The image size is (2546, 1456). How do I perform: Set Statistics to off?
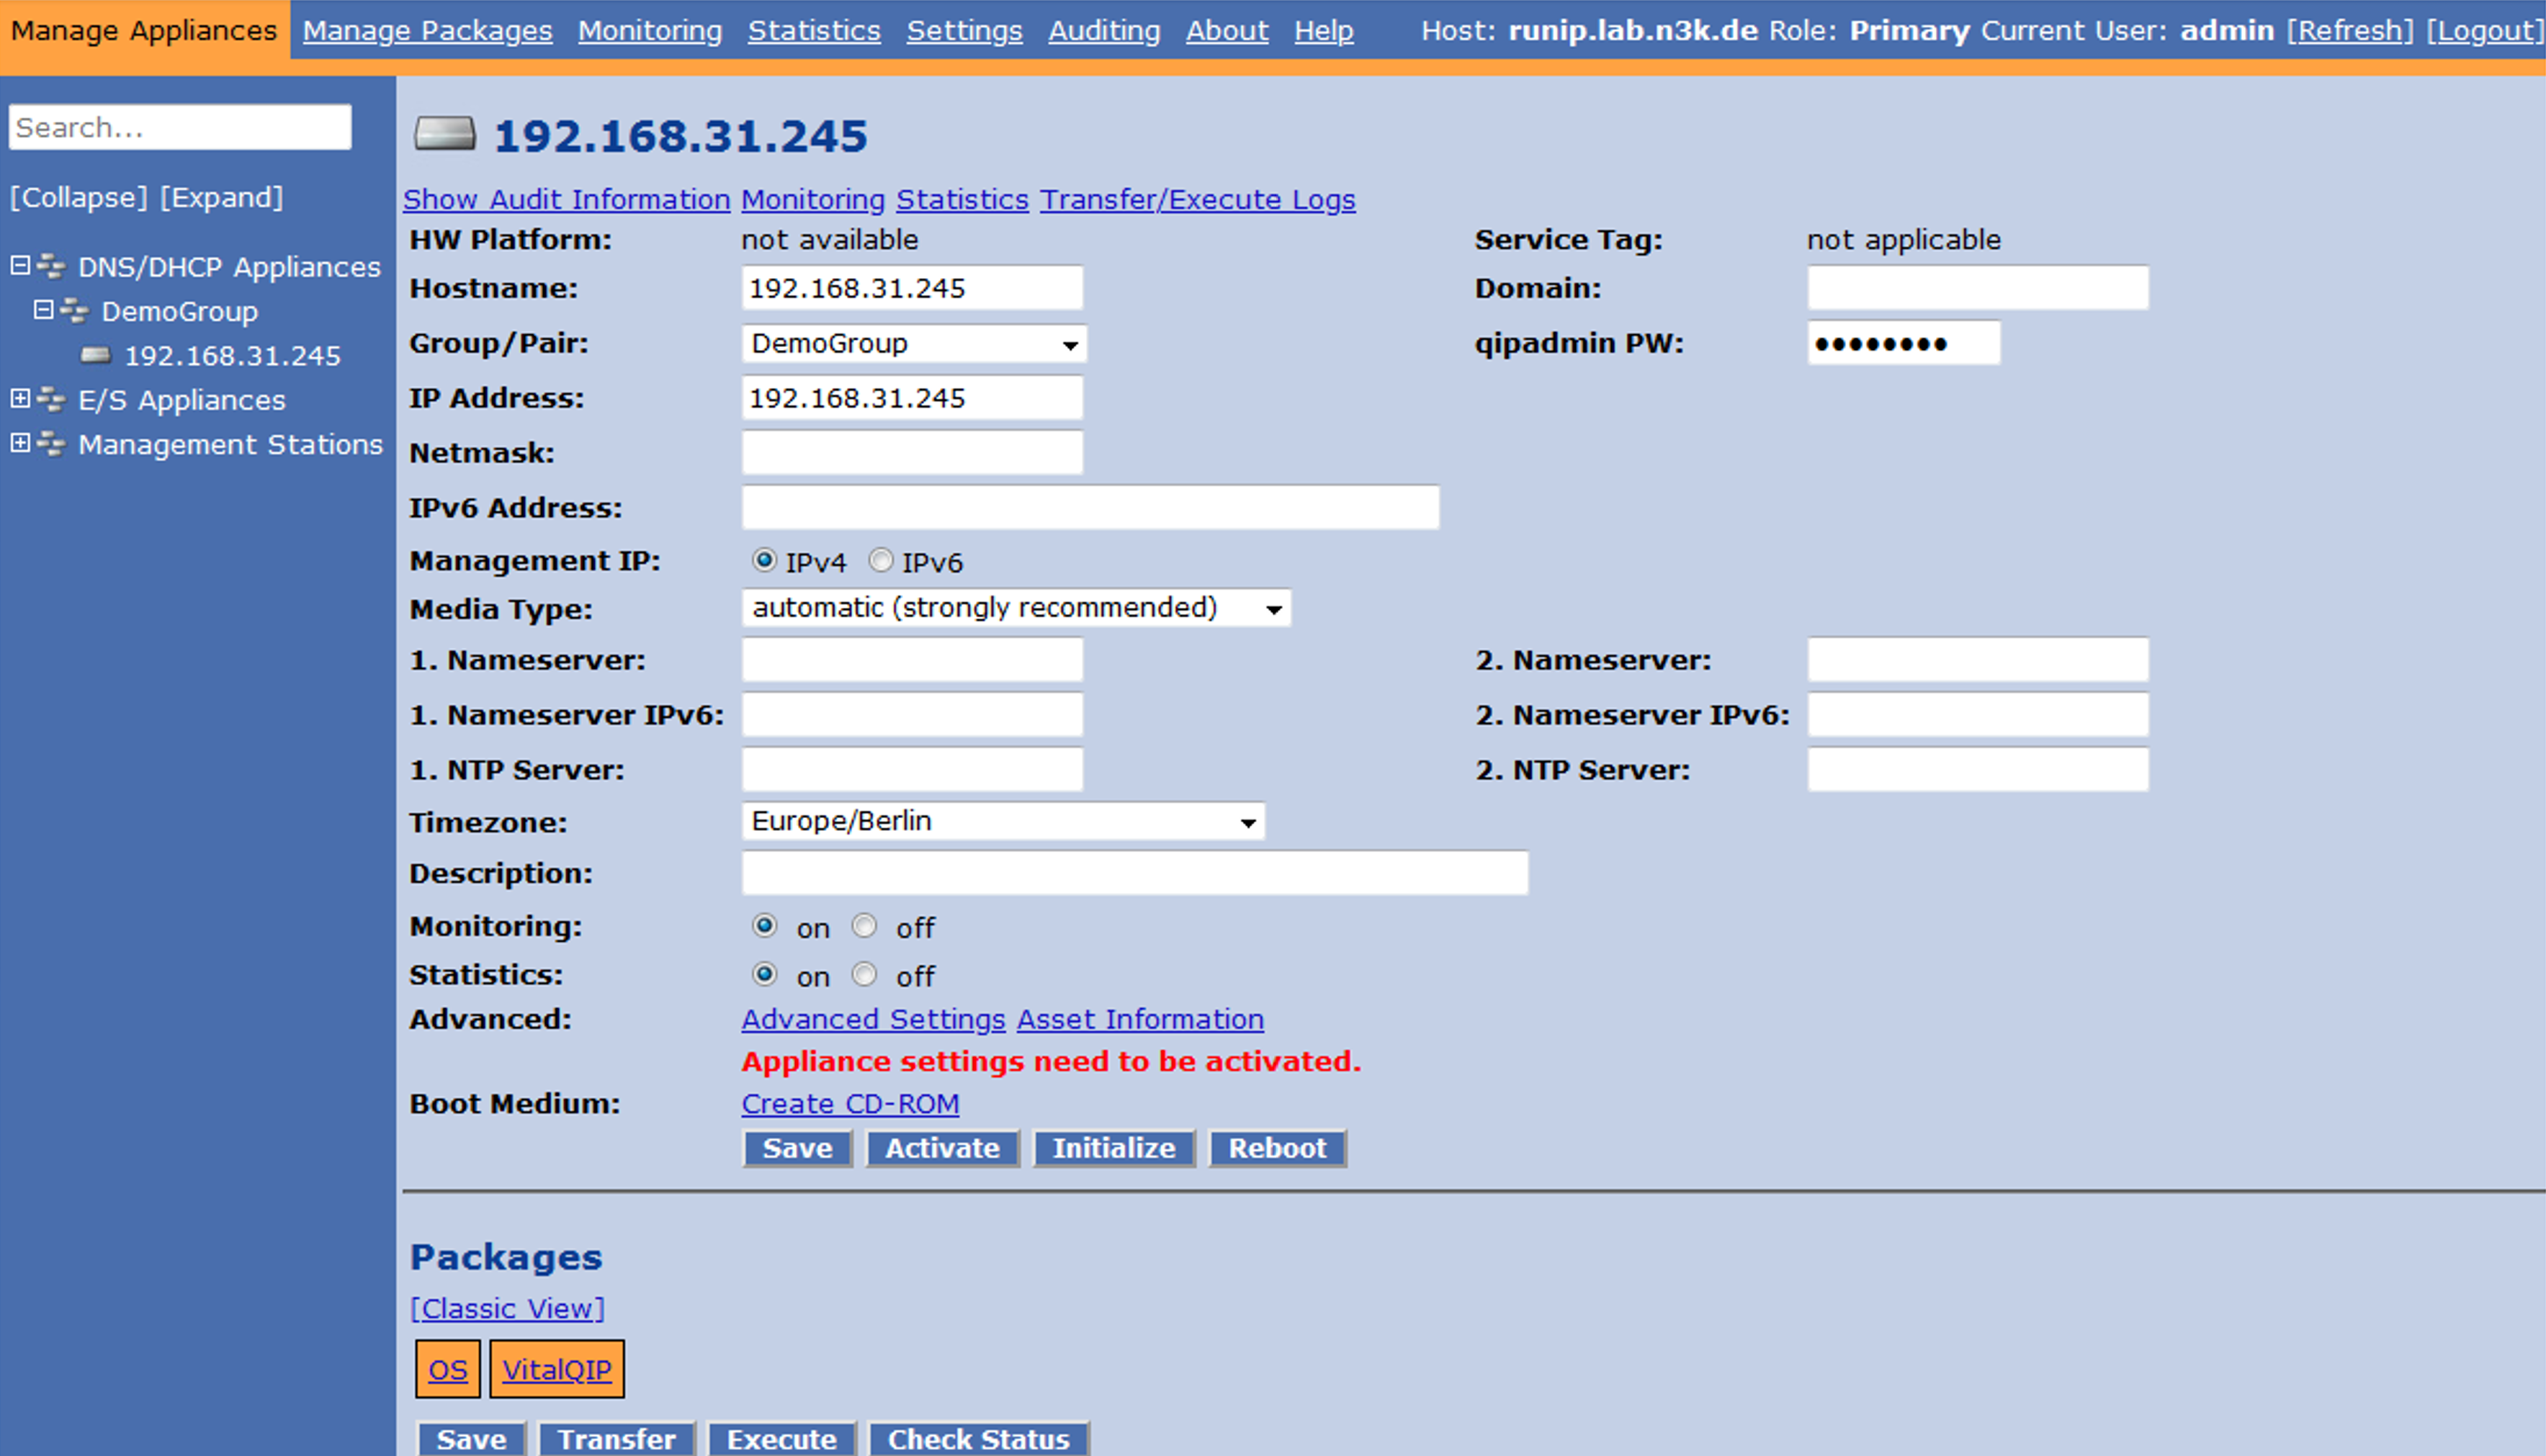[x=864, y=974]
